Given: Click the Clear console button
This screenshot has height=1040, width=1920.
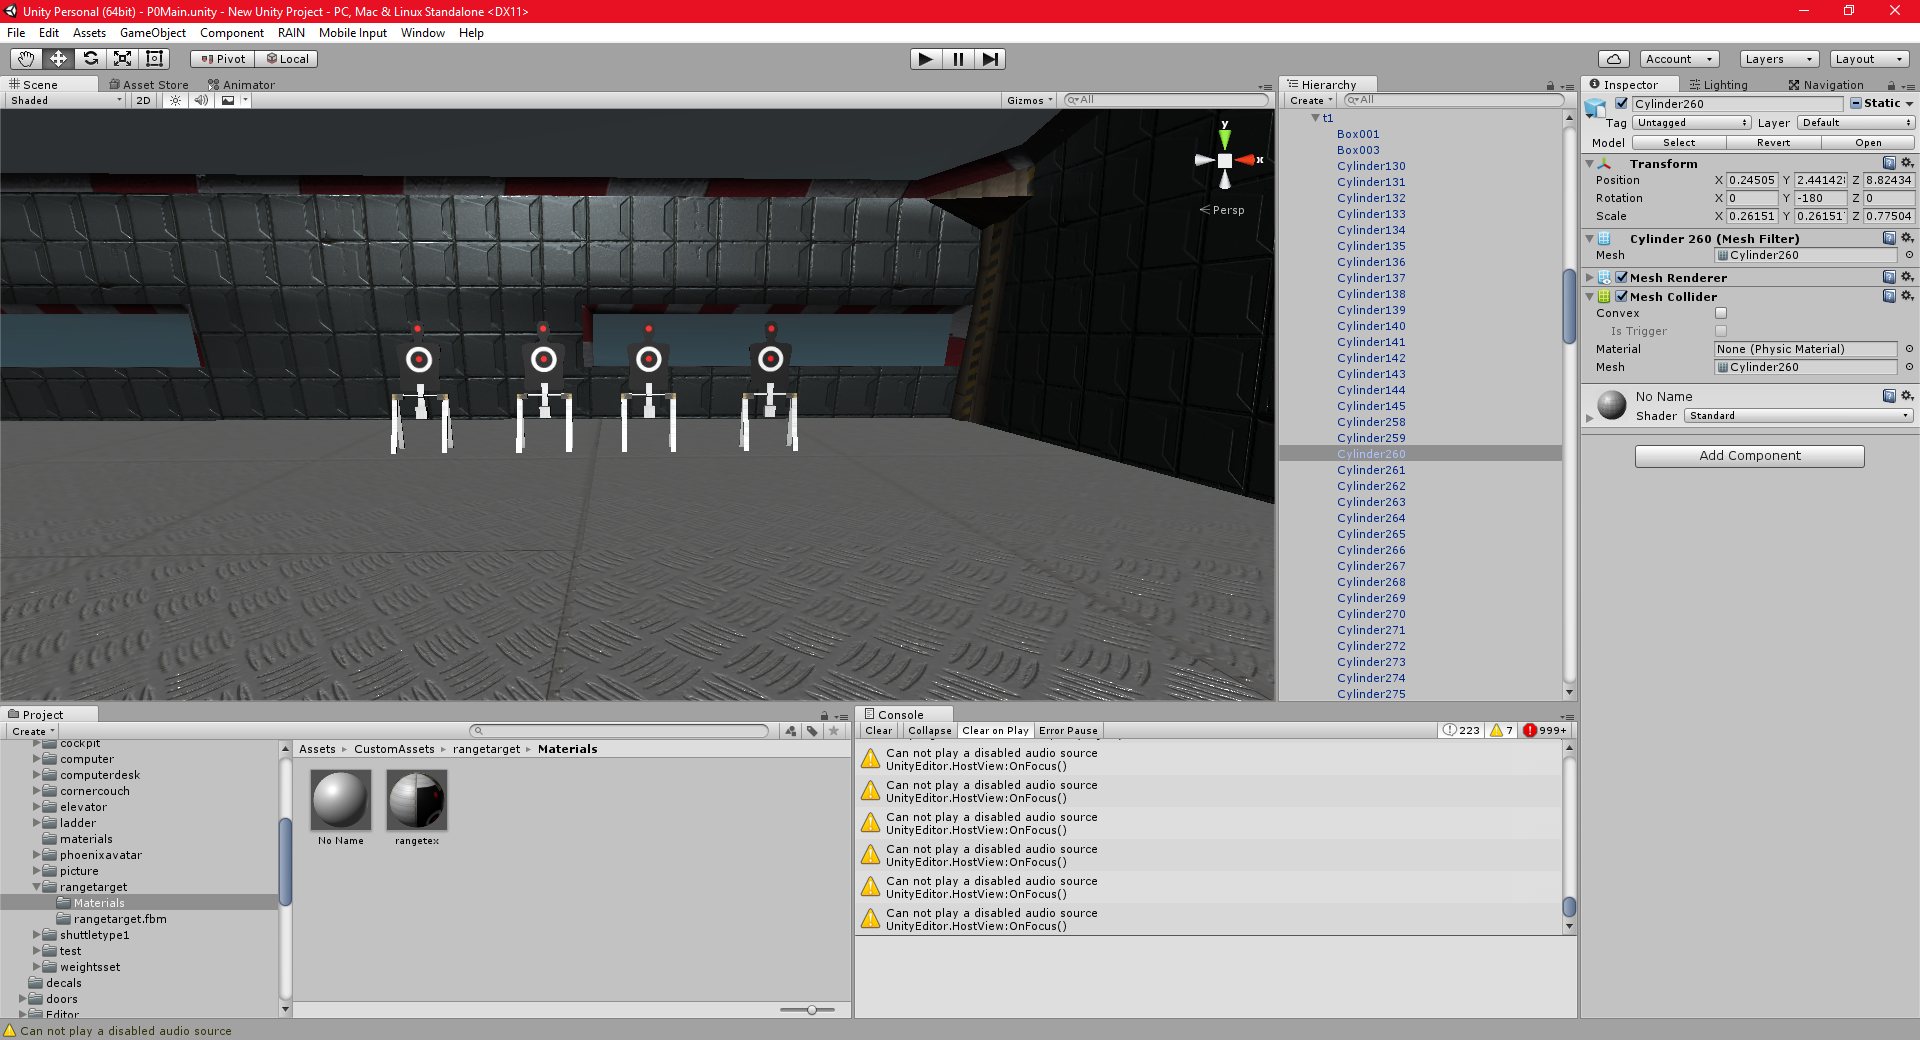Looking at the screenshot, I should [x=879, y=731].
